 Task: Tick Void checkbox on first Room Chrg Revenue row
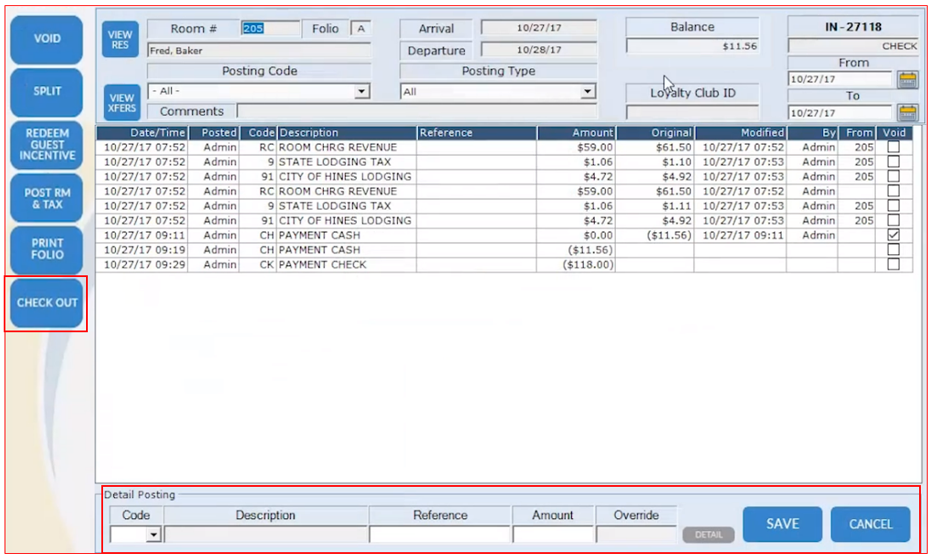[893, 147]
